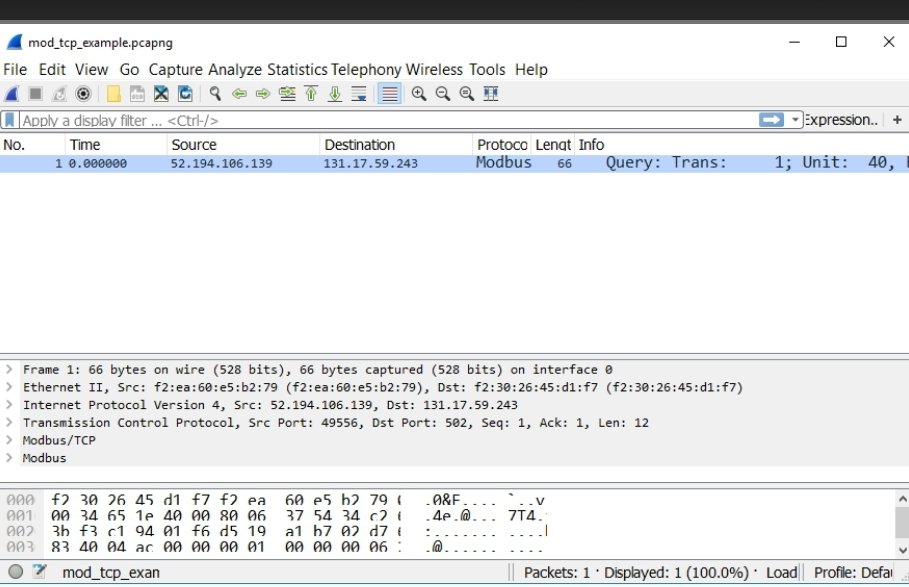
Task: Click the Find Packet magnifier icon
Action: (x=214, y=94)
